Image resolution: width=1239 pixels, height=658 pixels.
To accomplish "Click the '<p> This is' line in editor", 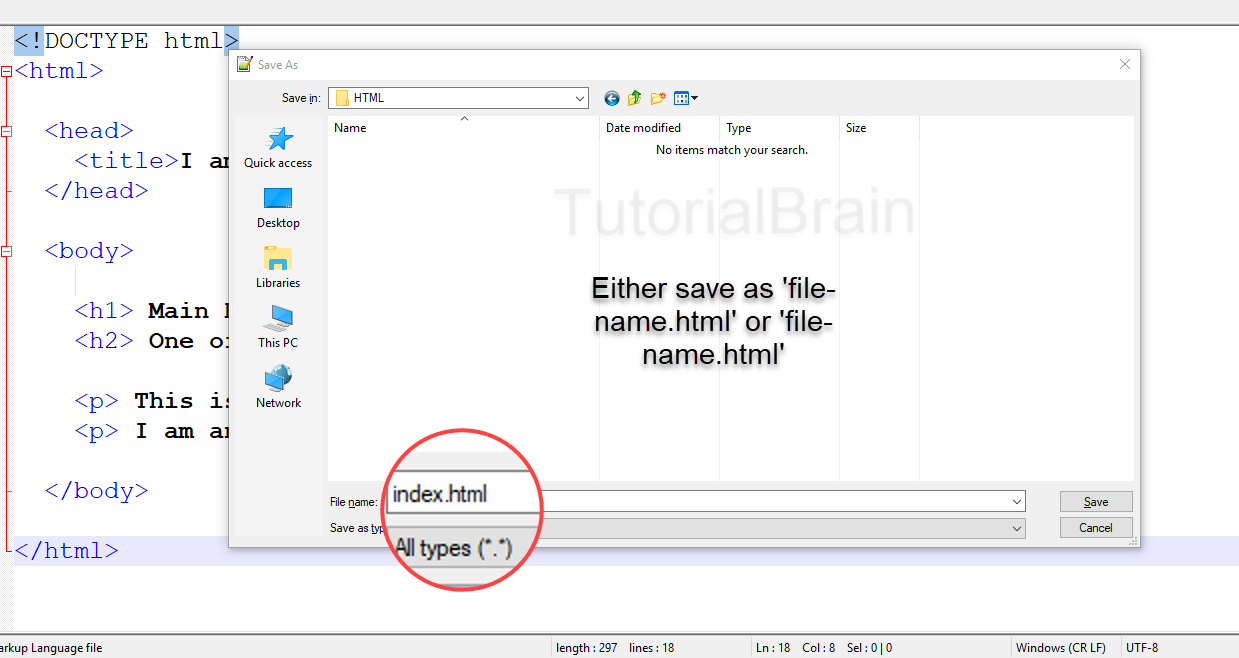I will [150, 401].
